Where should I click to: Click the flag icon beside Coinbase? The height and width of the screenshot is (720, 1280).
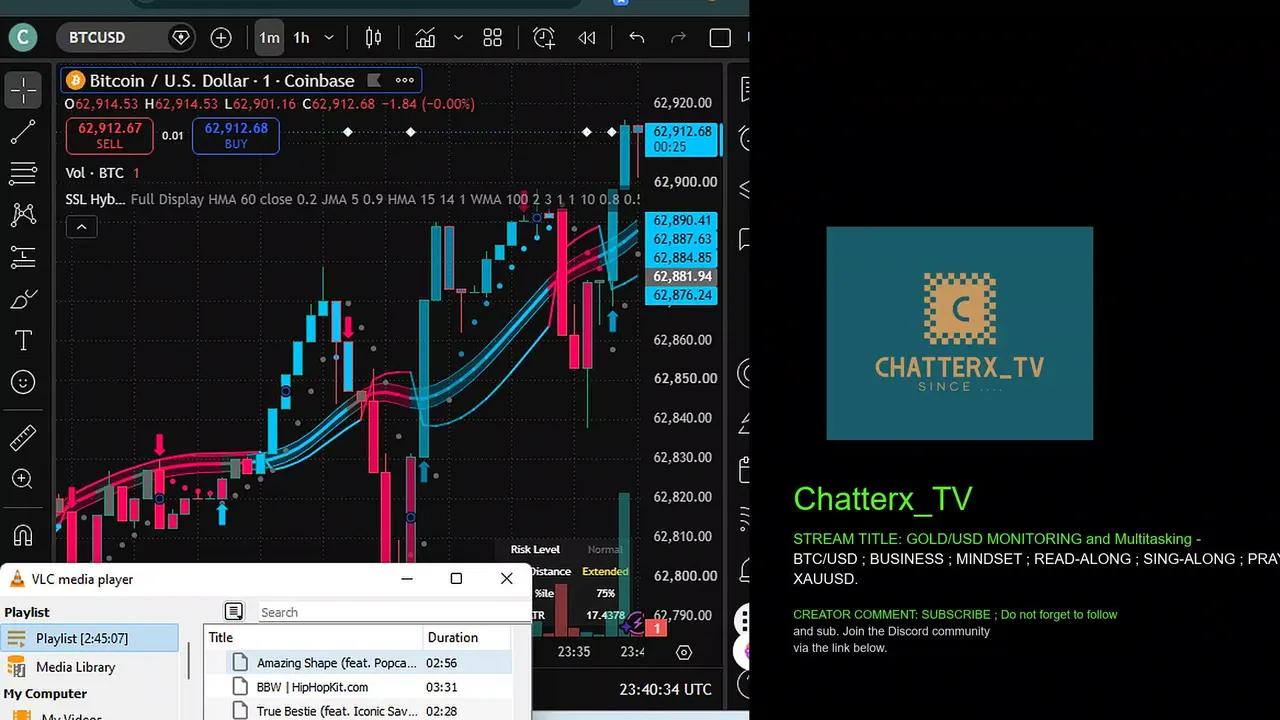pos(374,81)
